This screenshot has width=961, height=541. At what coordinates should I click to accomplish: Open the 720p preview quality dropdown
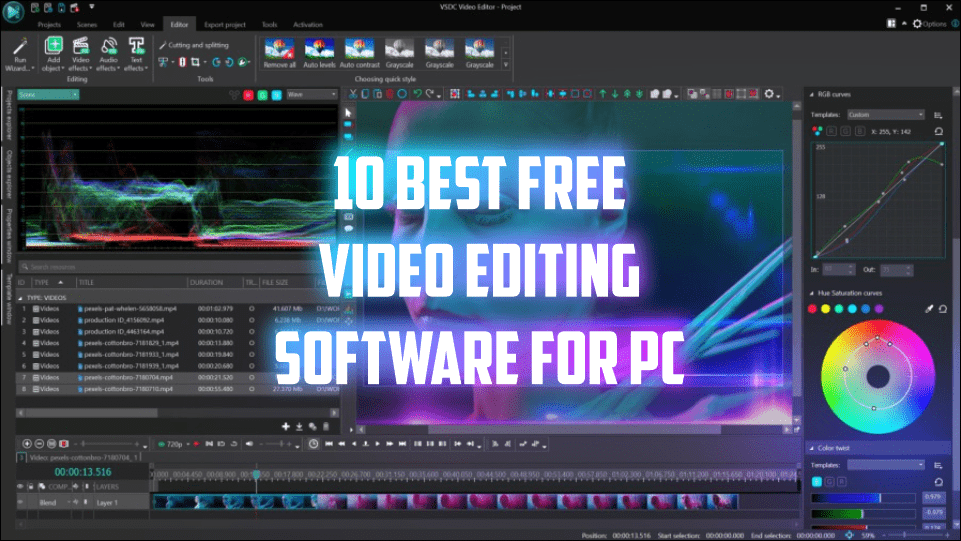click(x=173, y=444)
